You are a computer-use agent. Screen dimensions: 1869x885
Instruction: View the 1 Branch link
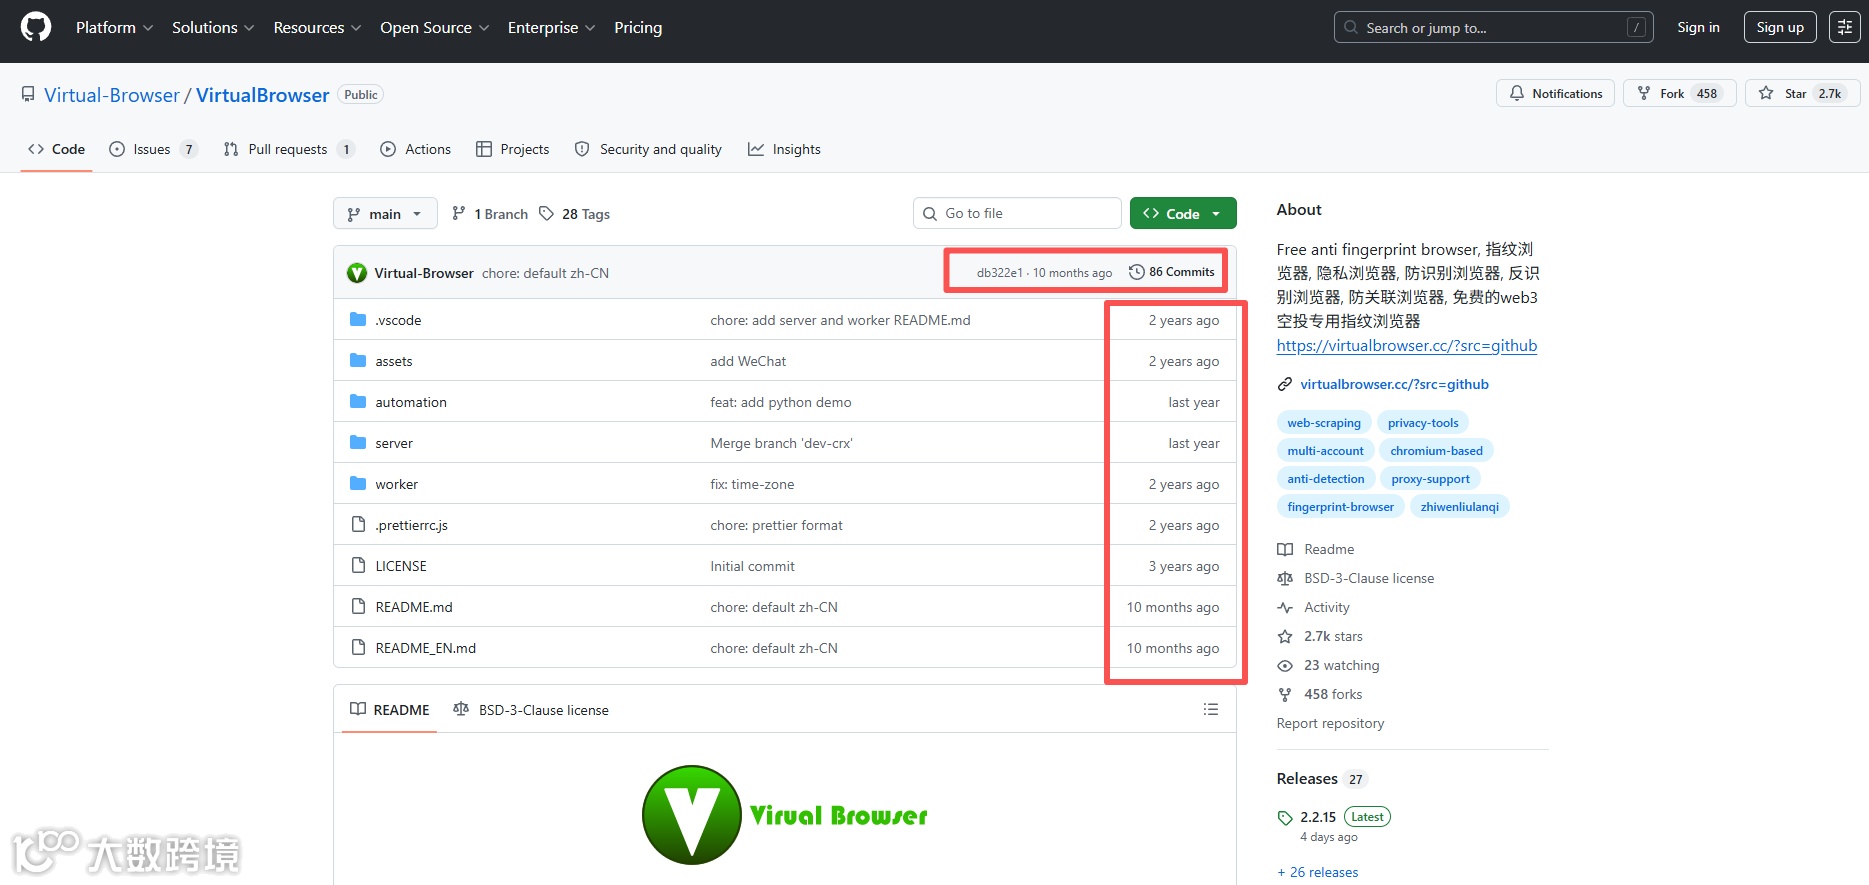pos(490,214)
